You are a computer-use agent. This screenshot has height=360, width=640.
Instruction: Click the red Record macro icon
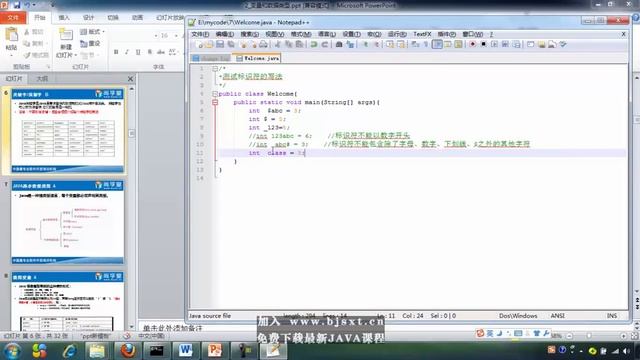pyautogui.click(x=472, y=44)
